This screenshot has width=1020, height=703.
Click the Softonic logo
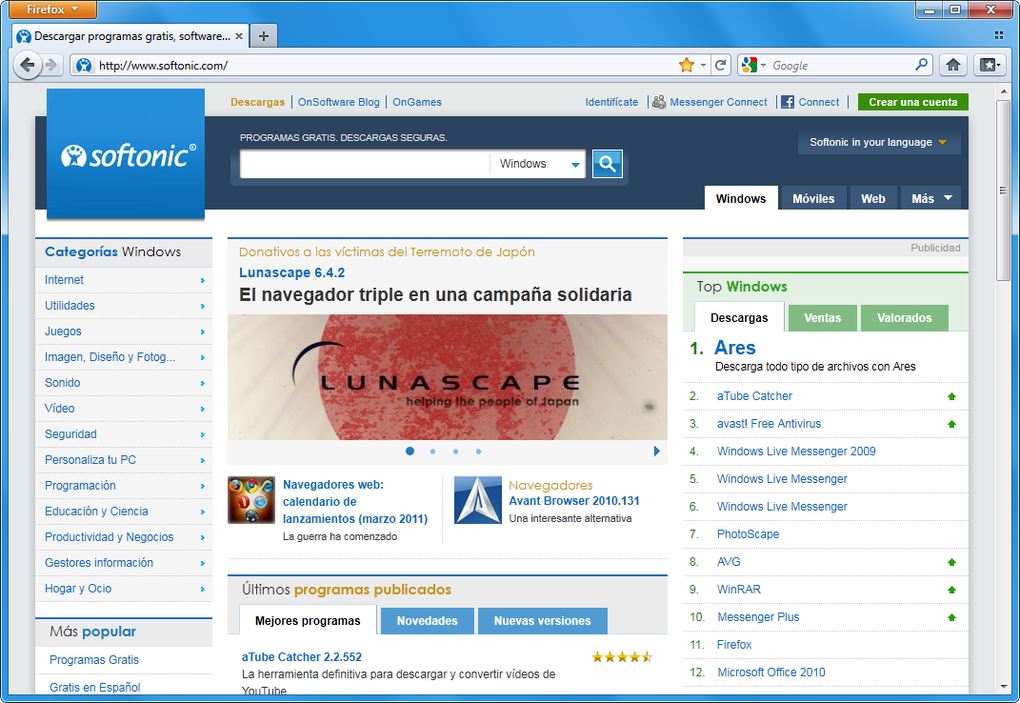[128, 156]
